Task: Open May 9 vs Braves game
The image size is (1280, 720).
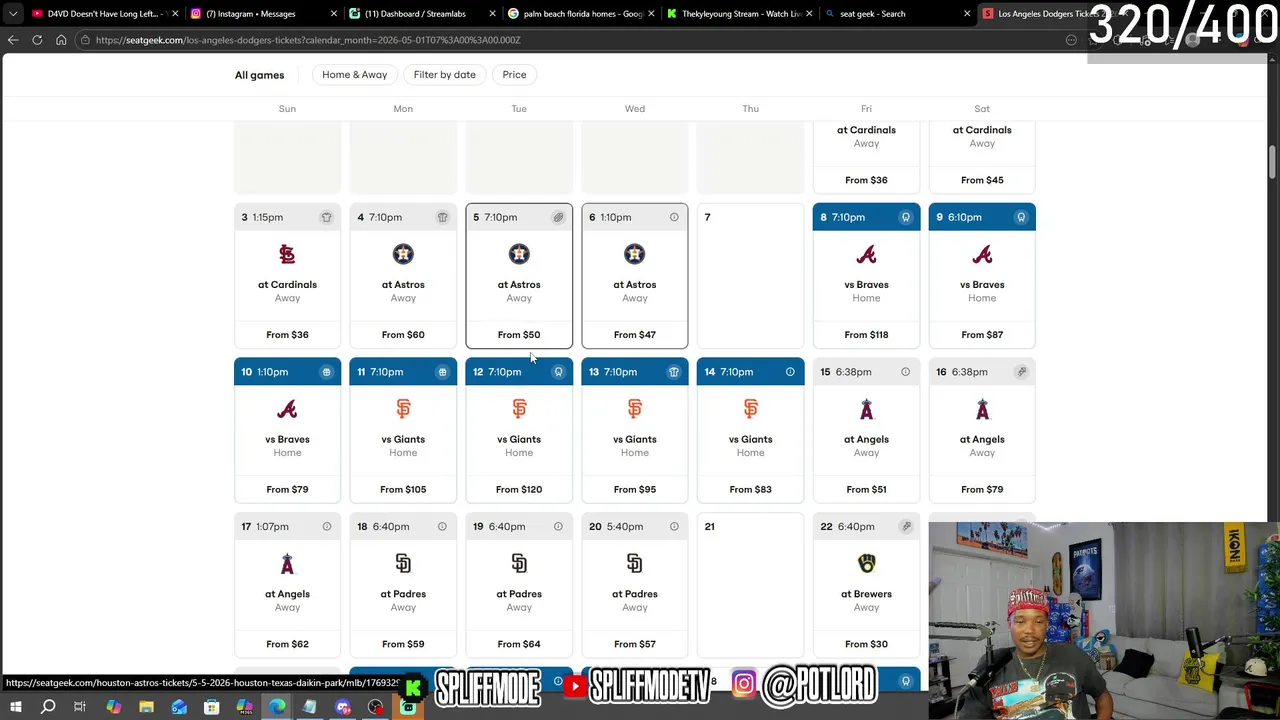Action: click(x=982, y=276)
